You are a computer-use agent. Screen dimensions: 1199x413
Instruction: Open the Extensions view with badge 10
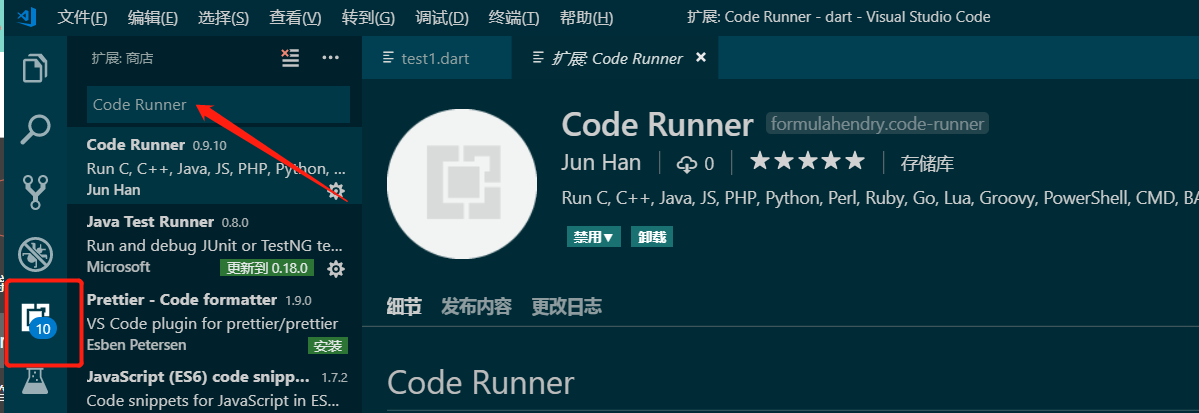(38, 320)
